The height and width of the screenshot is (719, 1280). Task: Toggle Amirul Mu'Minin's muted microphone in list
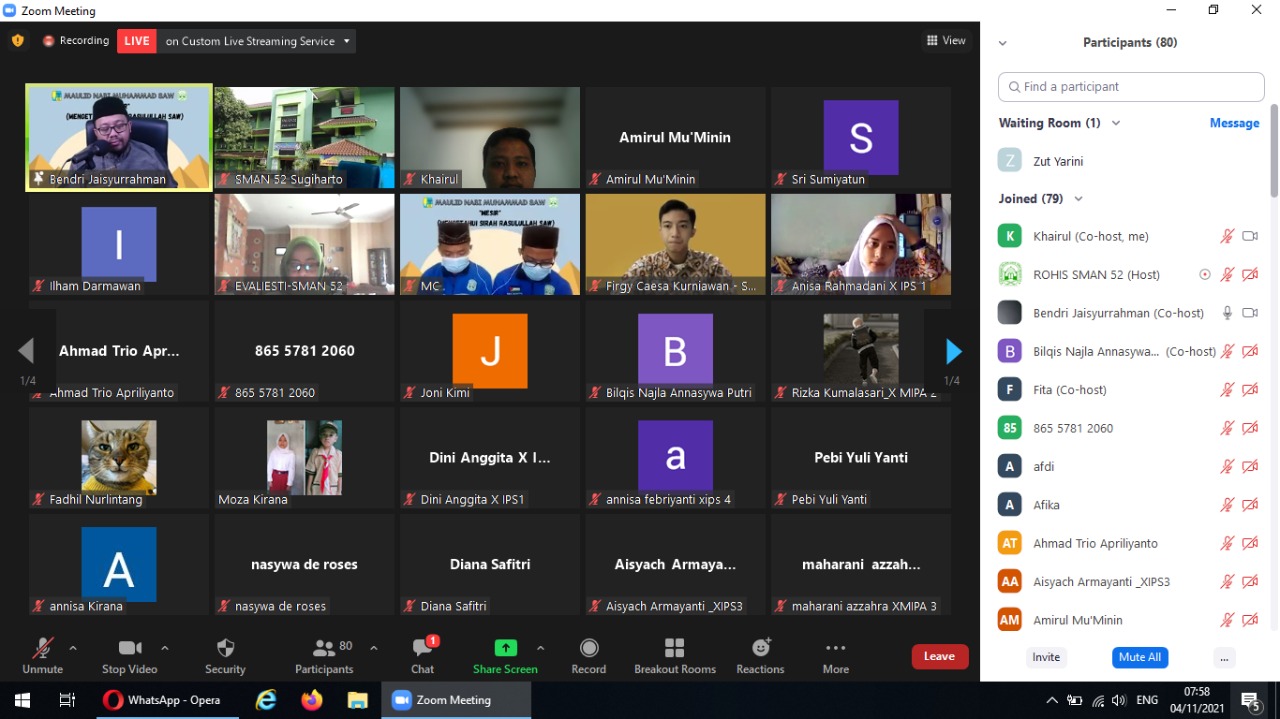(1227, 620)
